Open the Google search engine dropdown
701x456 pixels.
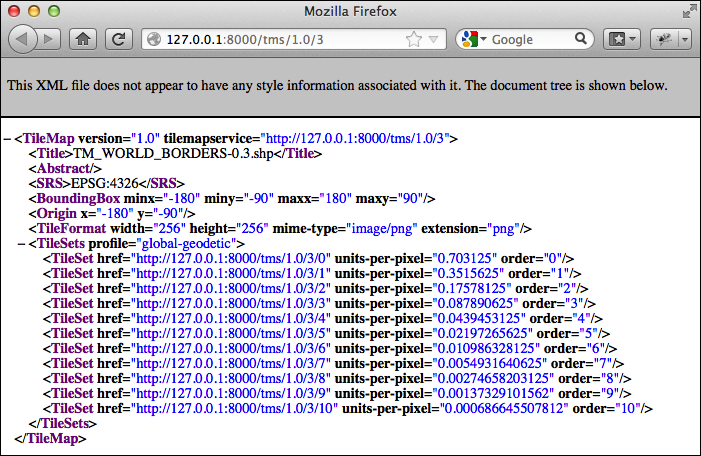pos(474,39)
